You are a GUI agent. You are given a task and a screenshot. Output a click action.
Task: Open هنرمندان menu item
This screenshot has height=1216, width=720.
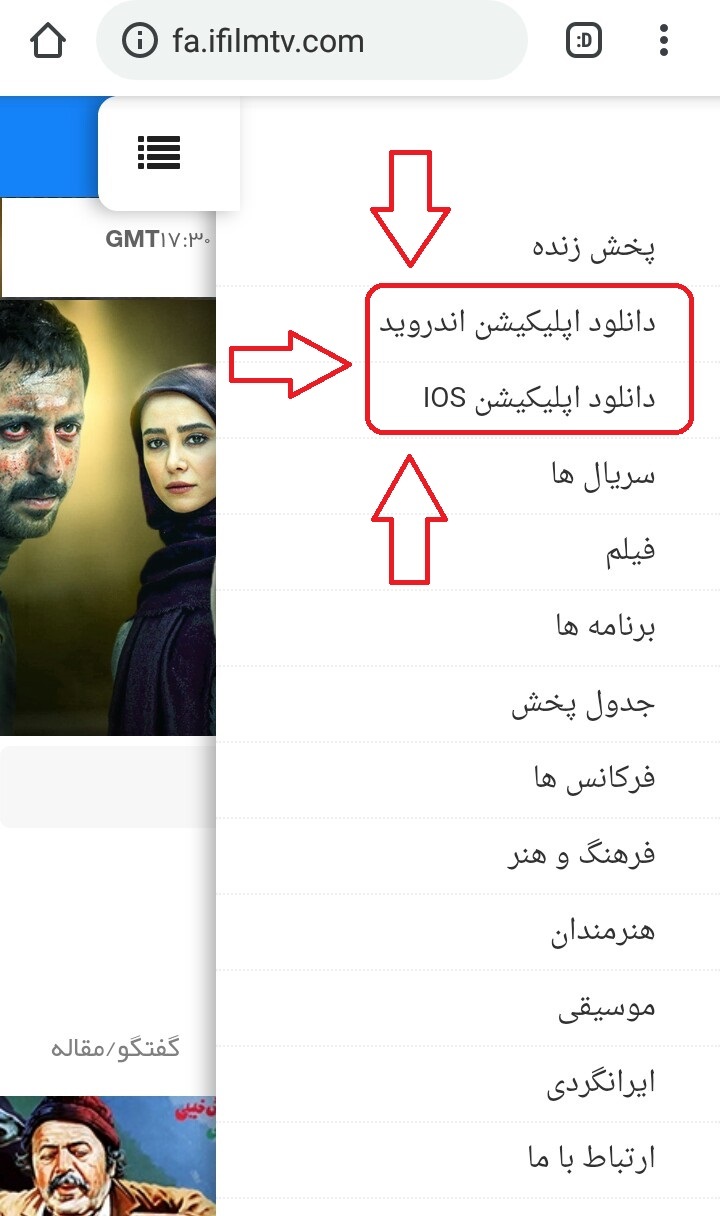[x=468, y=932]
